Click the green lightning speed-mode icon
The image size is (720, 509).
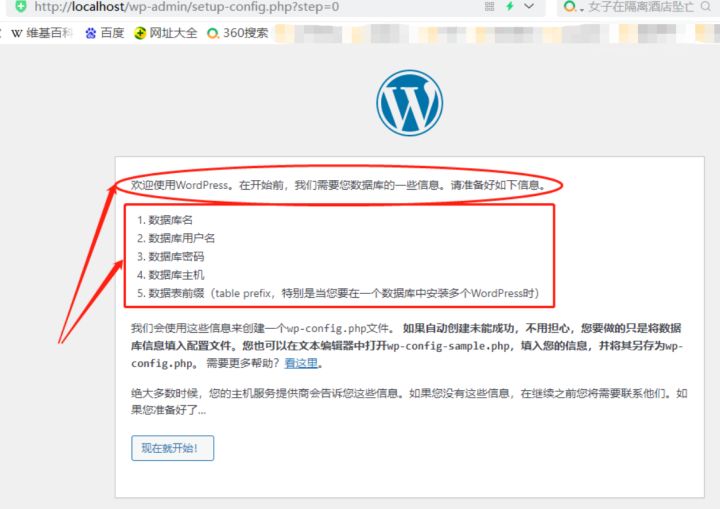tap(510, 6)
